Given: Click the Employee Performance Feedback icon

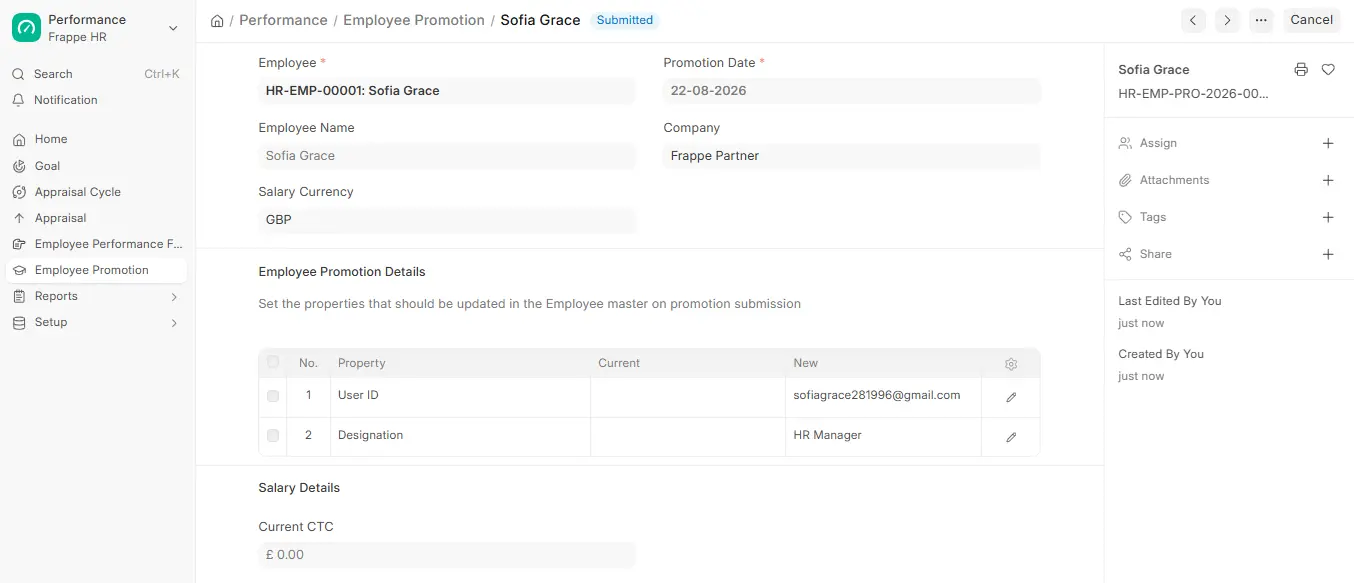Looking at the screenshot, I should click(18, 244).
